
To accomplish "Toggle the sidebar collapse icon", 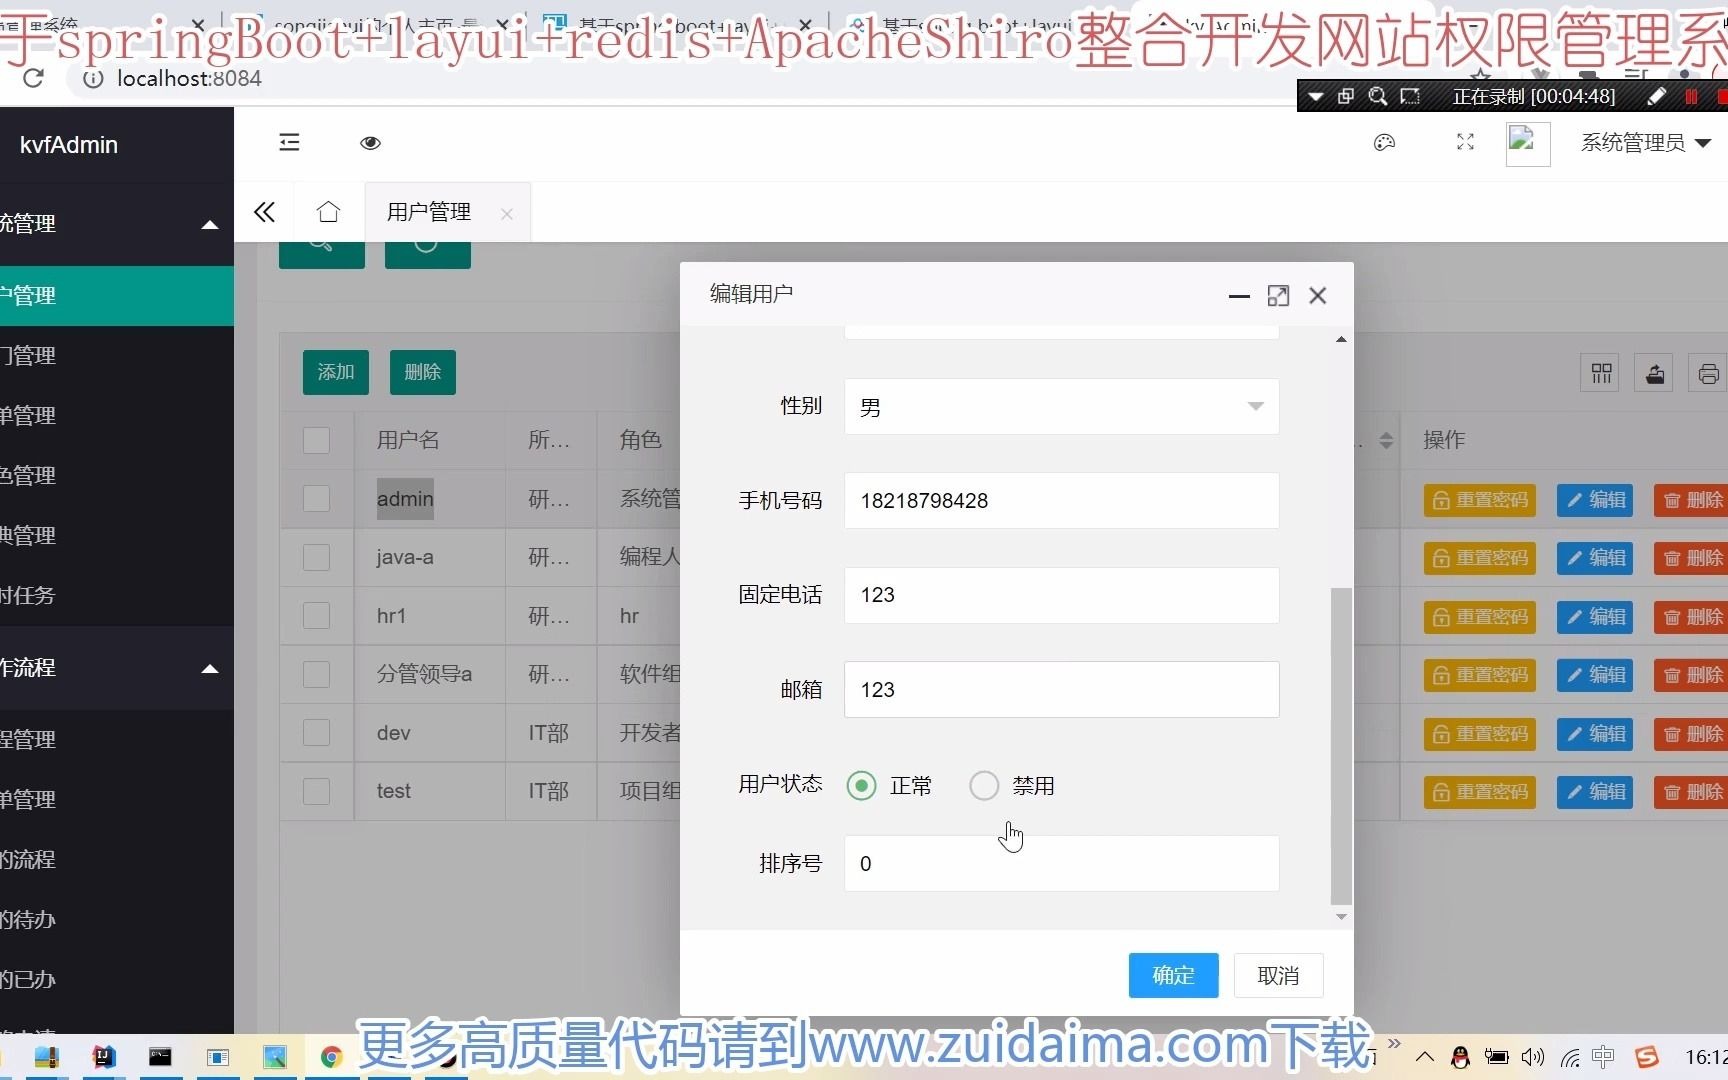I will [289, 143].
